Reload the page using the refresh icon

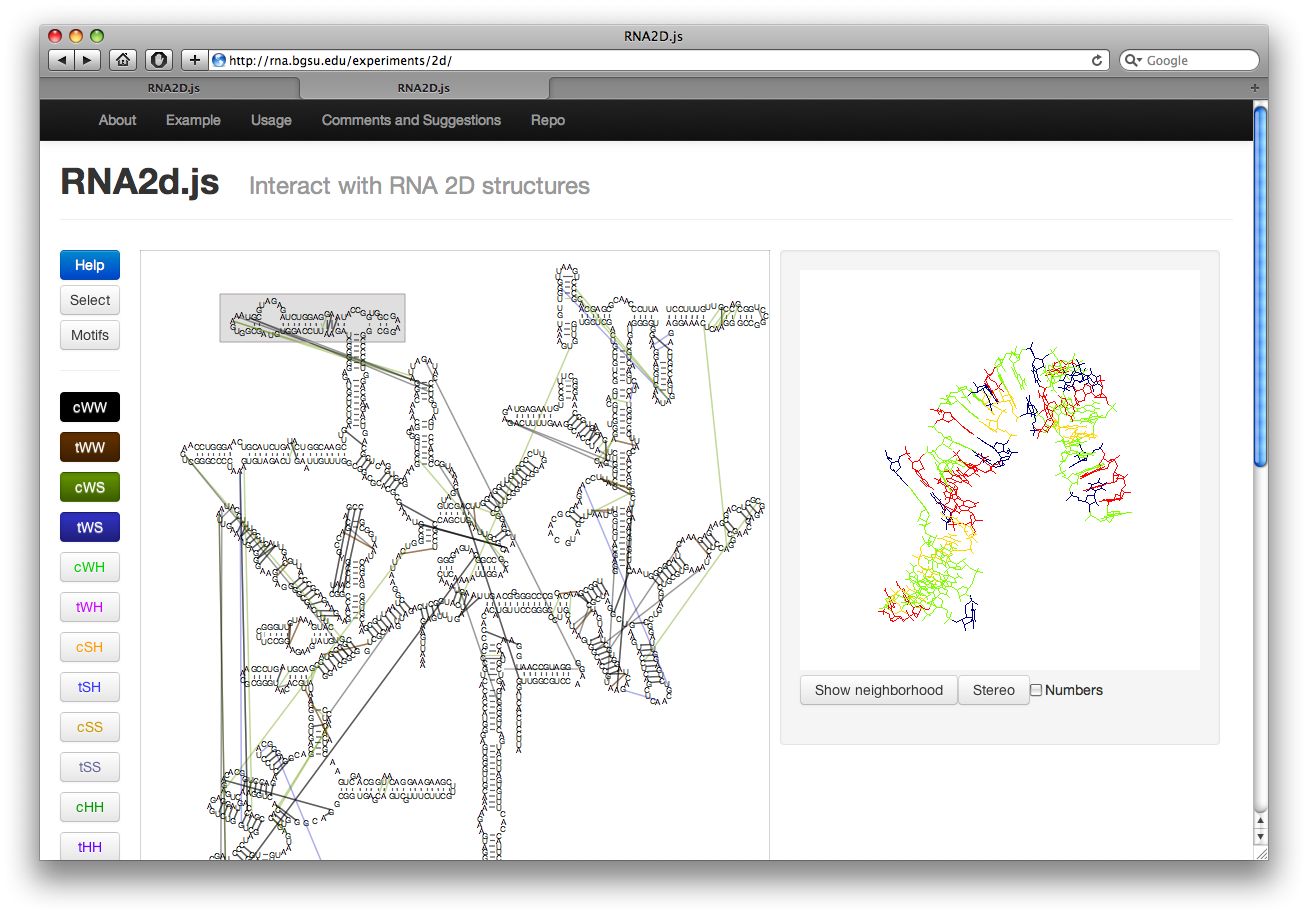tap(1097, 60)
